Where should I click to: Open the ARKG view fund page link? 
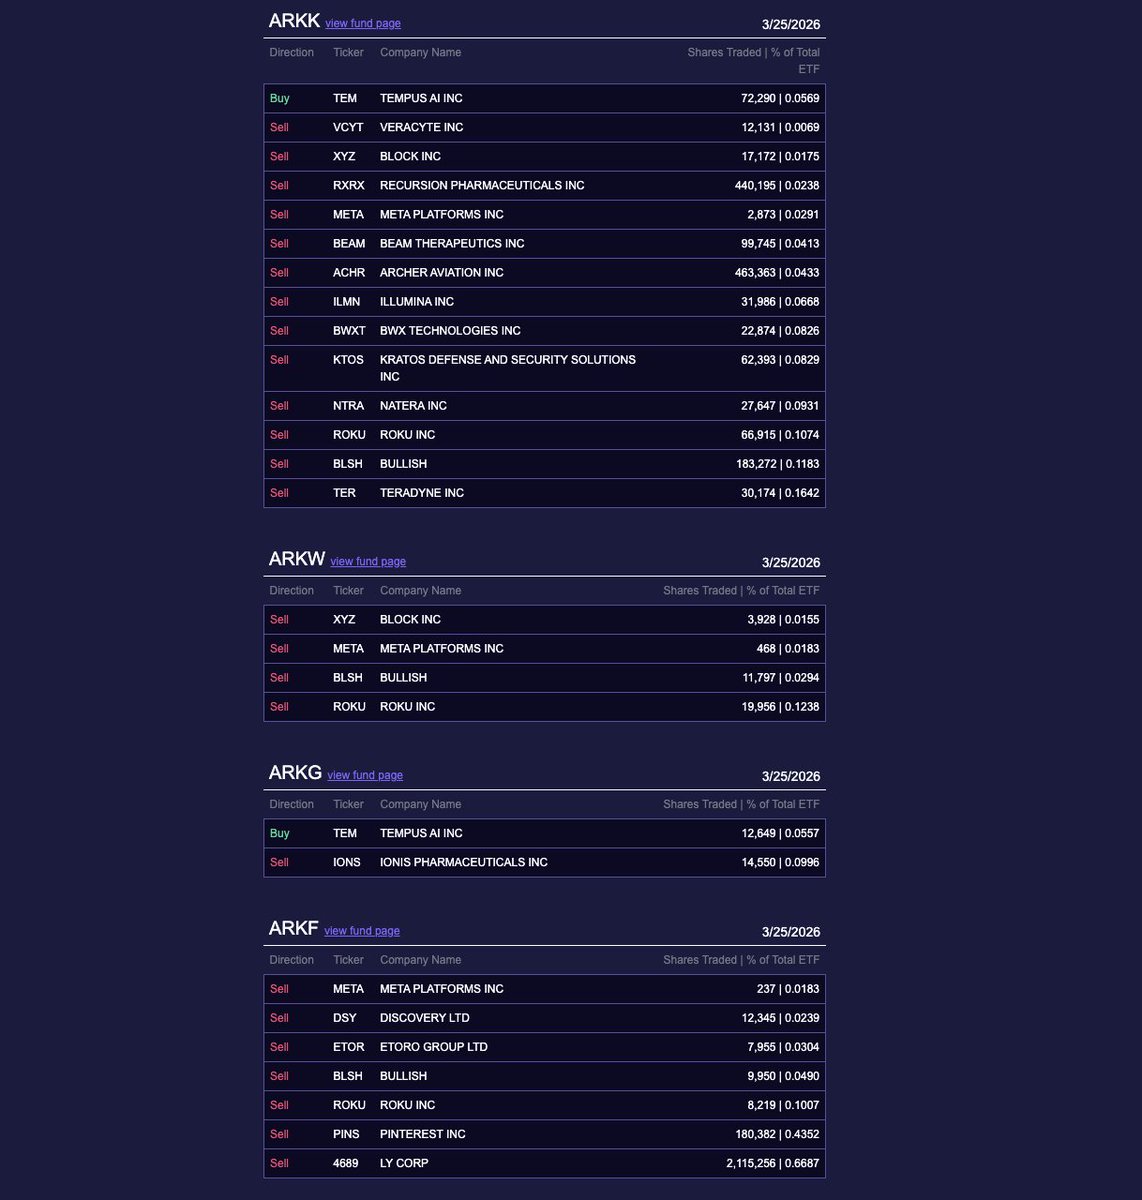(365, 776)
